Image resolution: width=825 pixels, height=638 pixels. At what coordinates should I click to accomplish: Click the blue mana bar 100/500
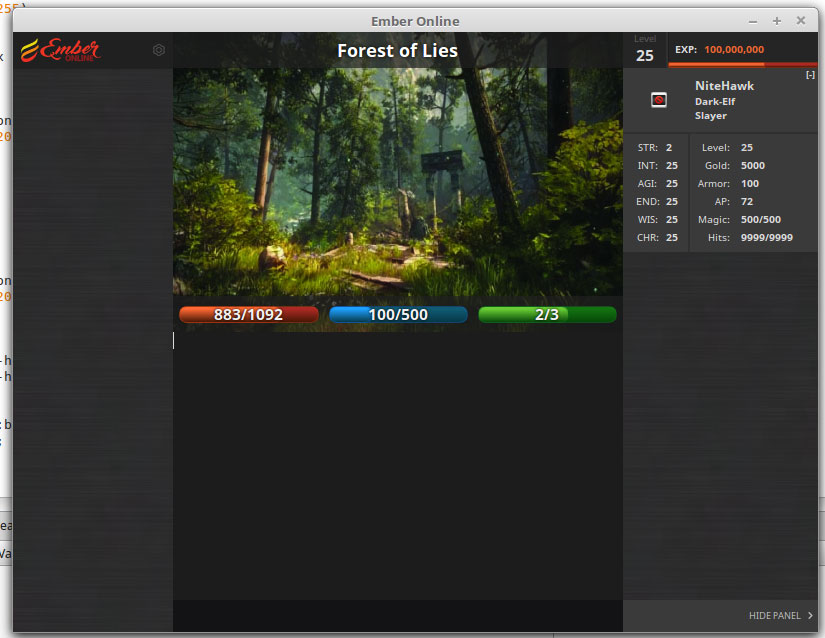pos(398,315)
